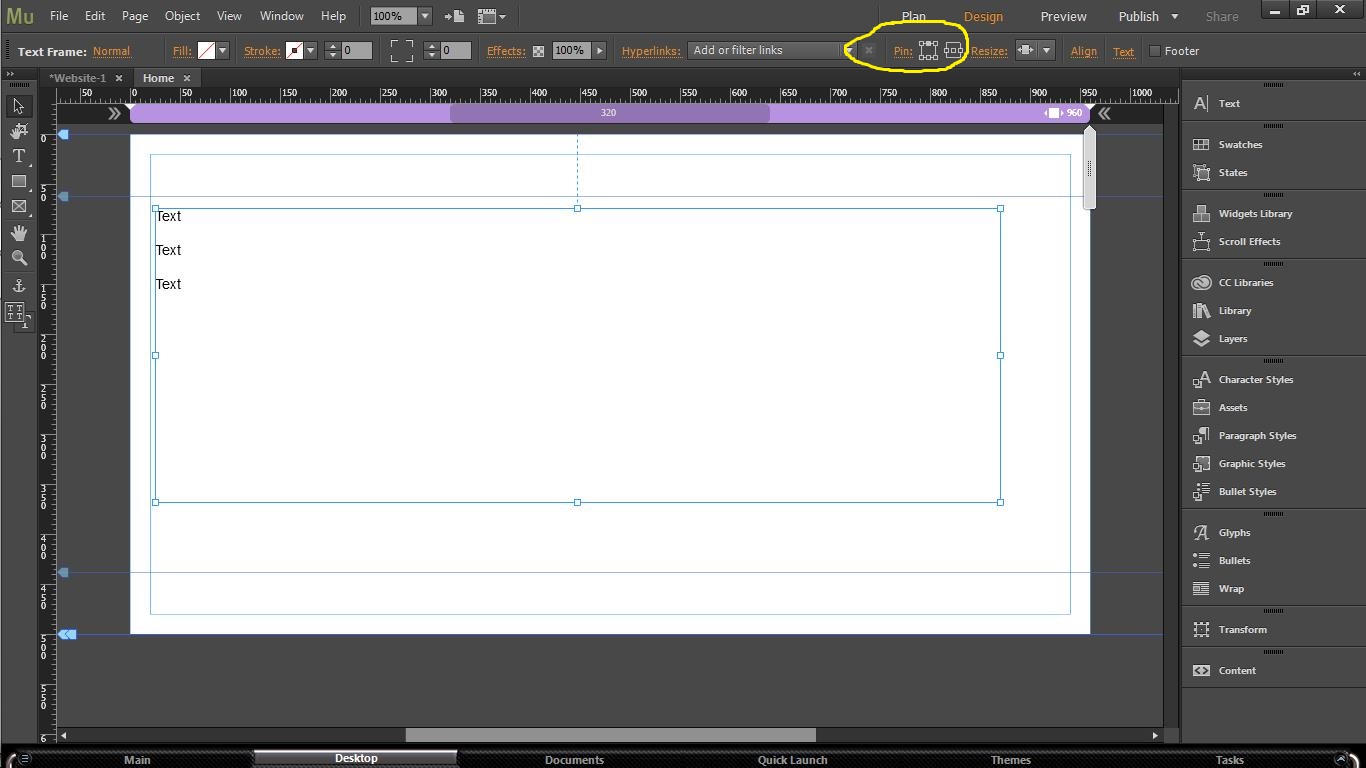Open the Publish dropdown arrow

pyautogui.click(x=1174, y=16)
